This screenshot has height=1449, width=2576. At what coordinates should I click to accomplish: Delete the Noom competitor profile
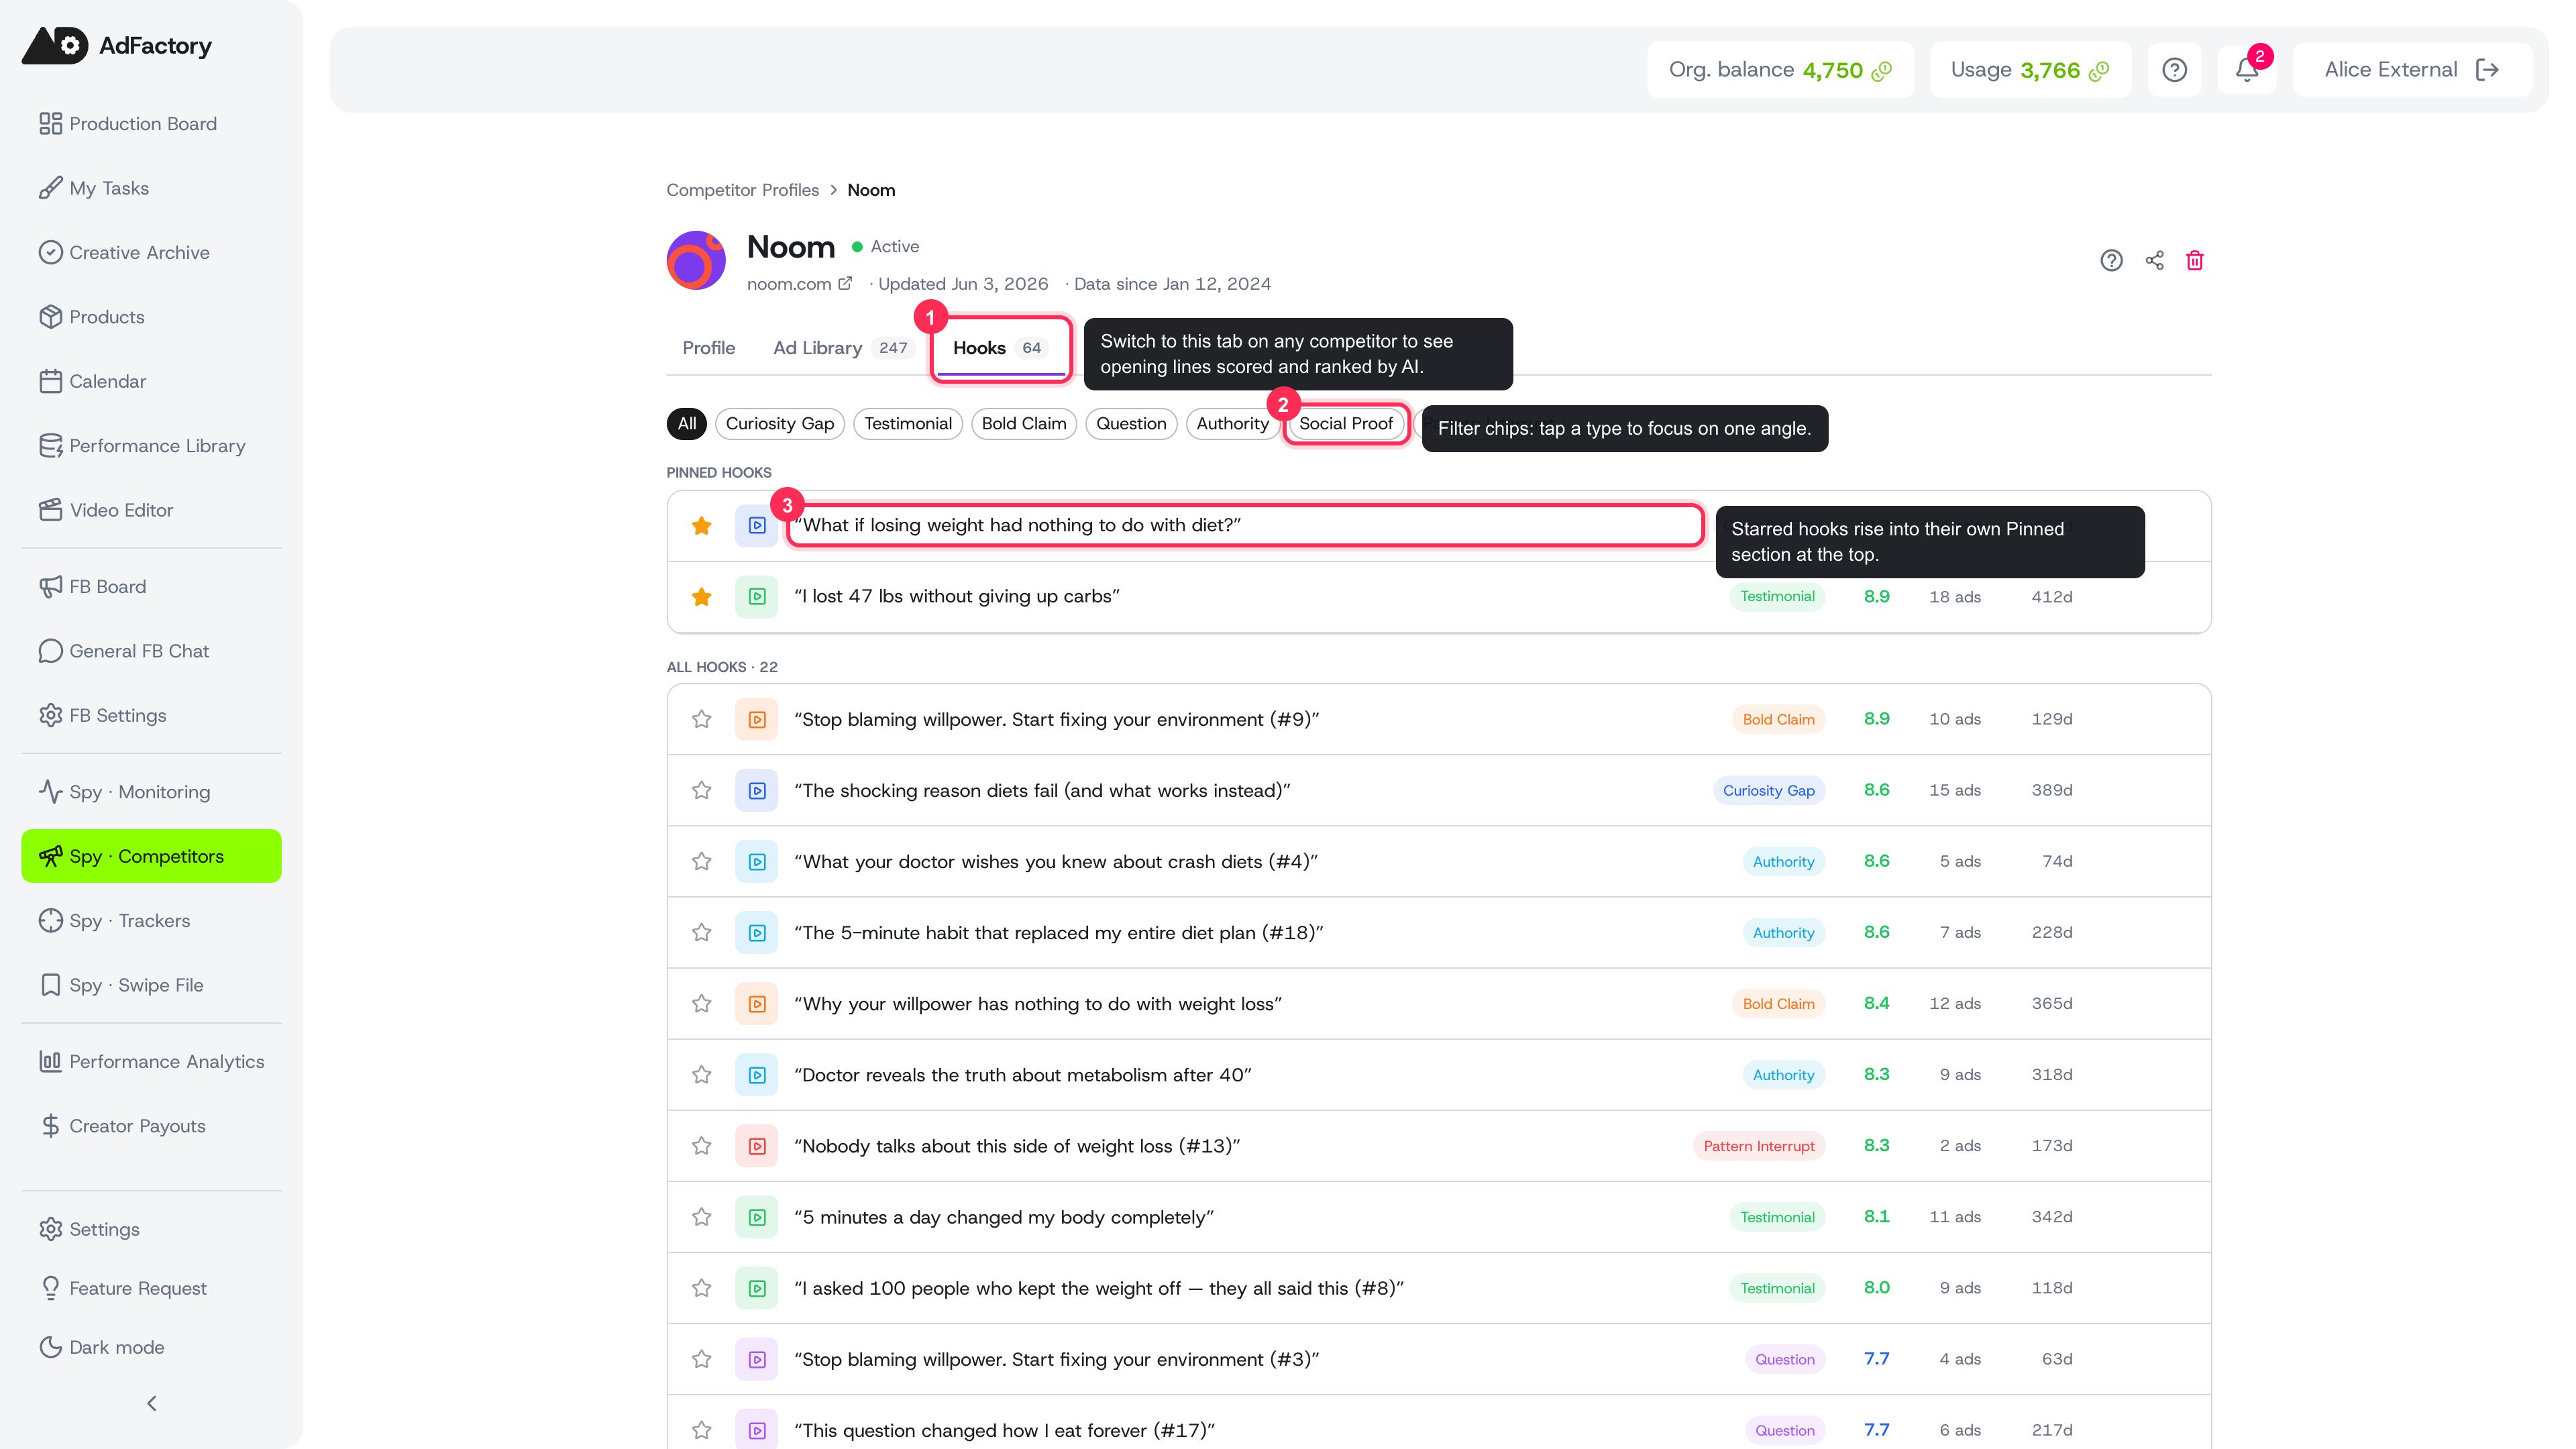pos(2195,260)
